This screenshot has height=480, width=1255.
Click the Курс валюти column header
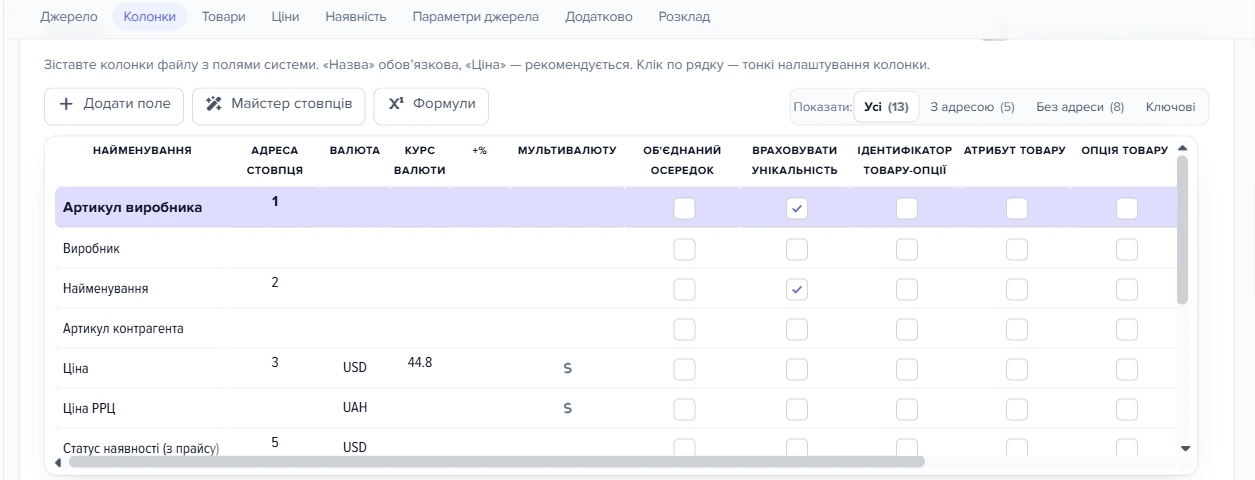click(x=420, y=160)
